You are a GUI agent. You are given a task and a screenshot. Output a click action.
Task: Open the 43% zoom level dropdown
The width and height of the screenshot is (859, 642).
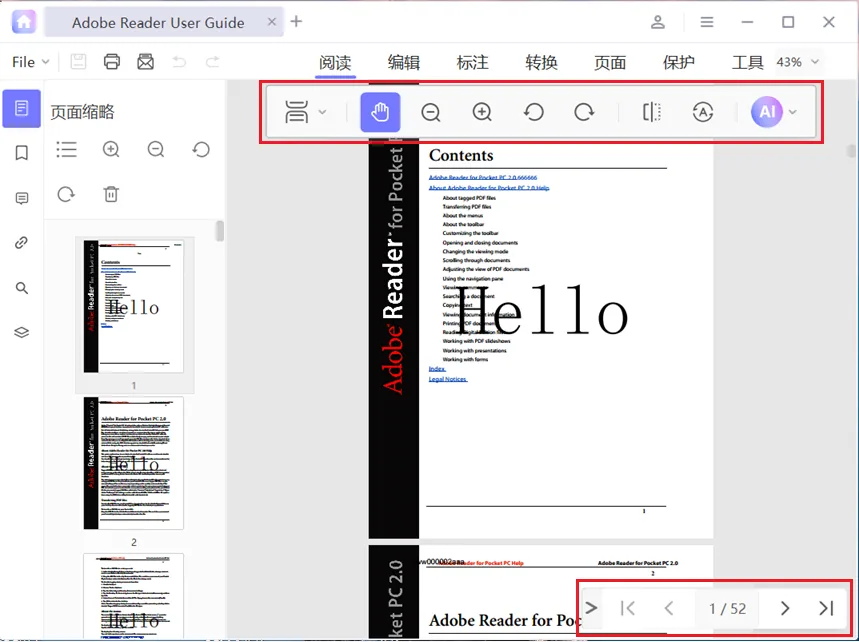(798, 62)
